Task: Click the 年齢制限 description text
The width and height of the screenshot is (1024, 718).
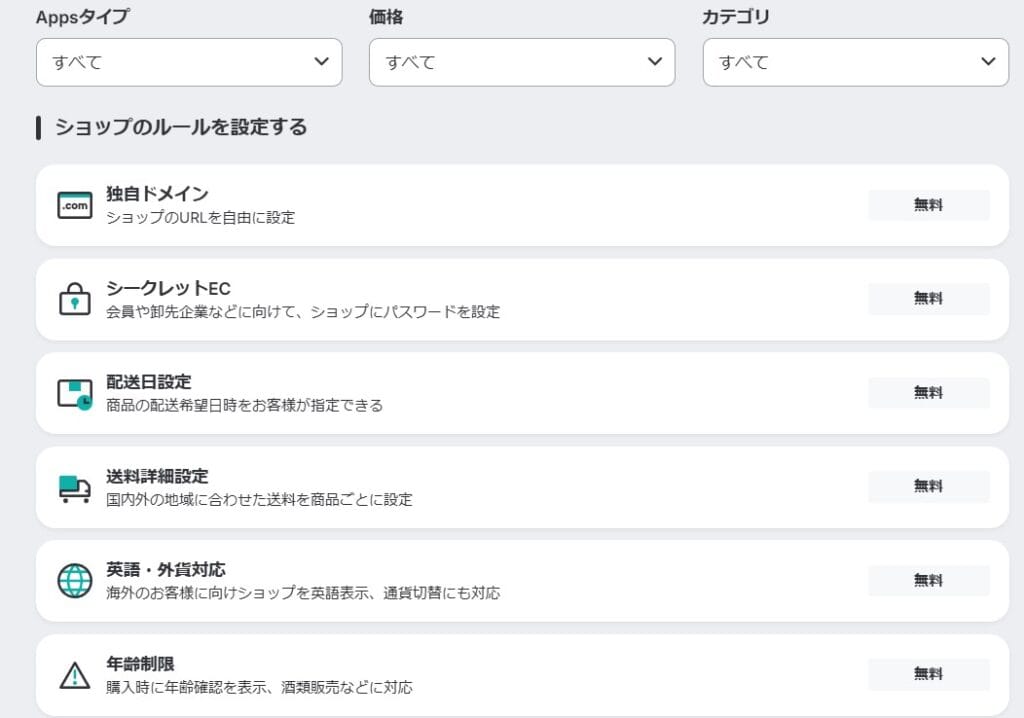Action: click(259, 687)
